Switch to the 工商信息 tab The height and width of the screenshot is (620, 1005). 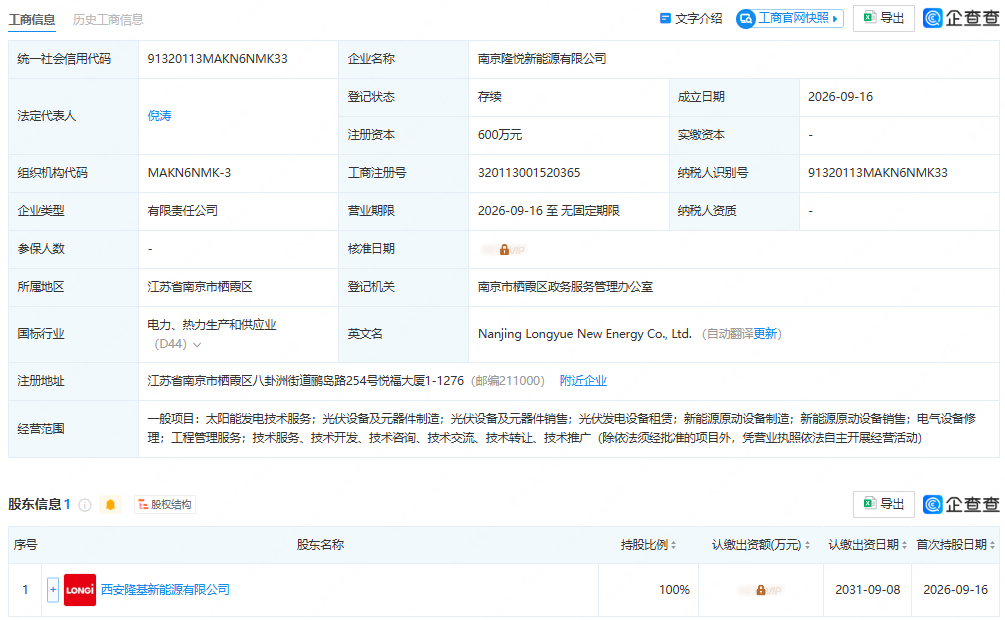[31, 19]
